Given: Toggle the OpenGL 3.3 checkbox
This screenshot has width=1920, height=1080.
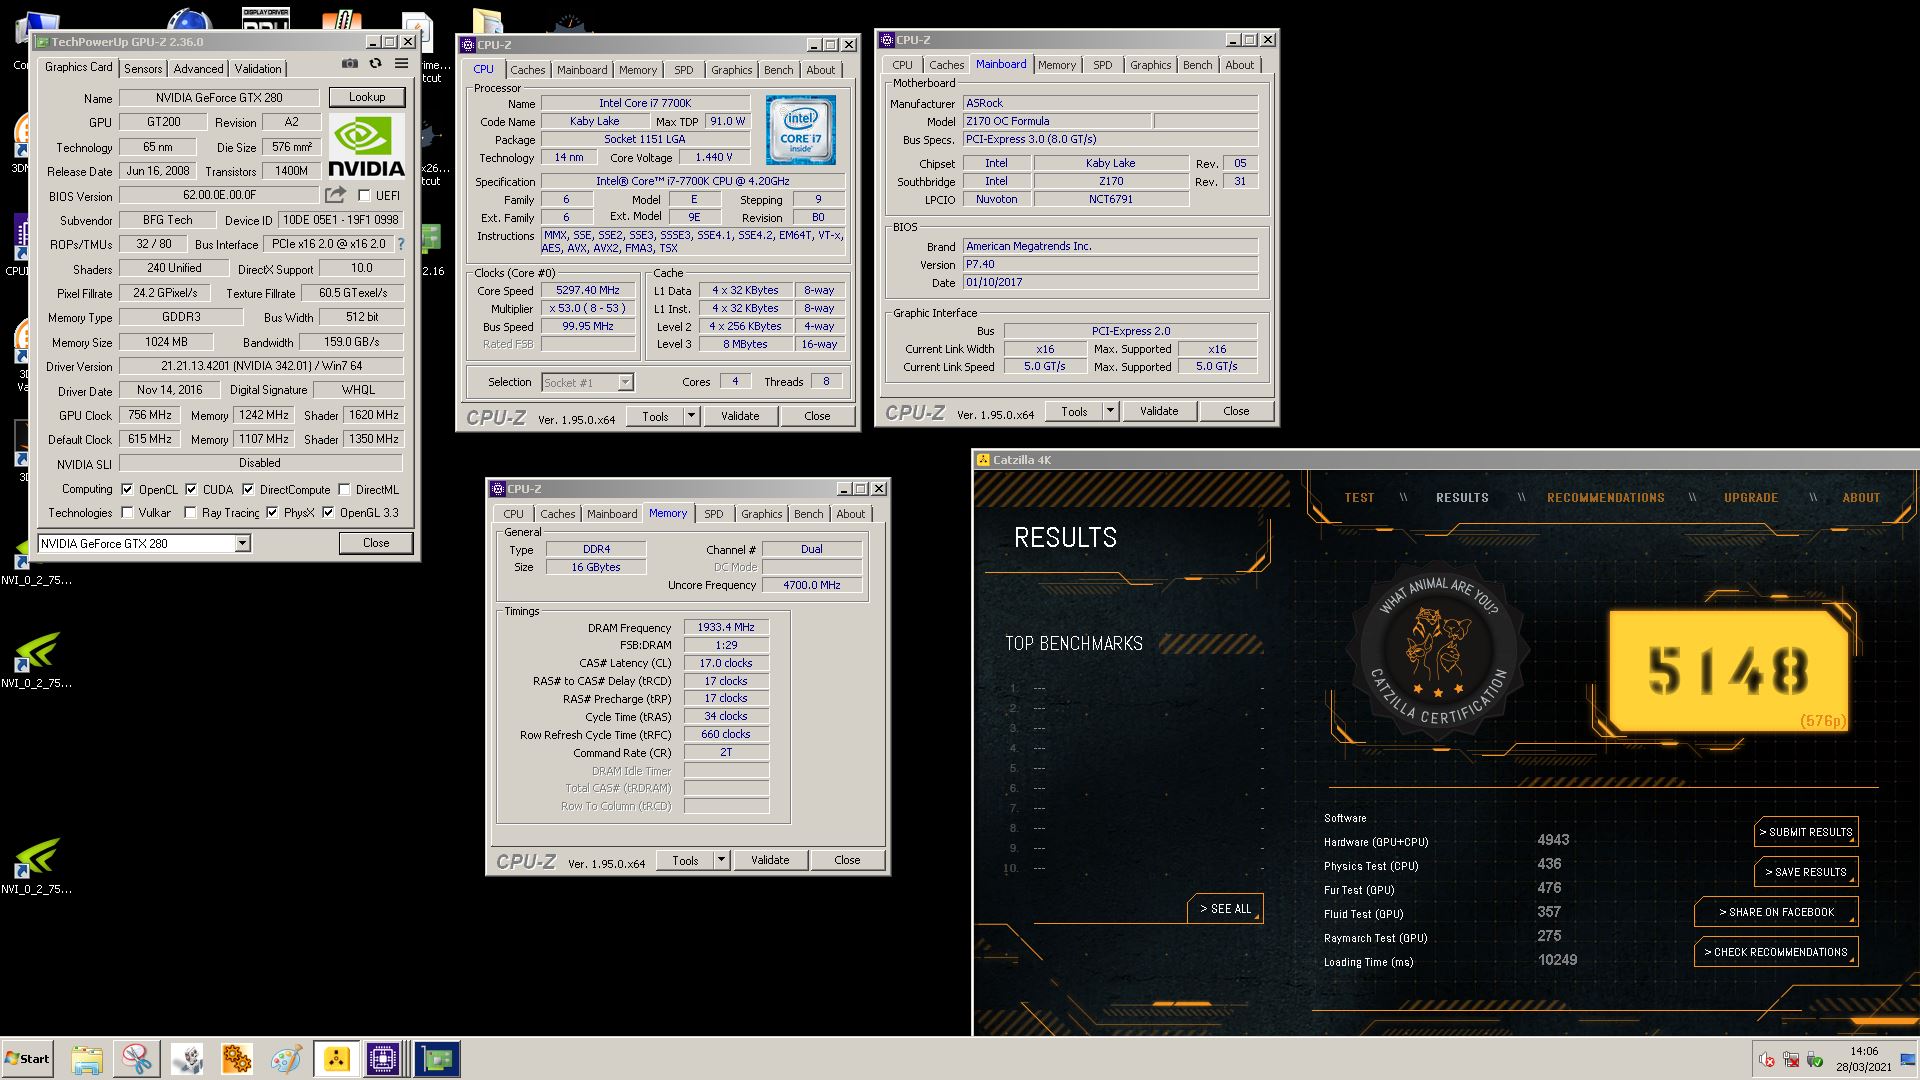Looking at the screenshot, I should [328, 513].
